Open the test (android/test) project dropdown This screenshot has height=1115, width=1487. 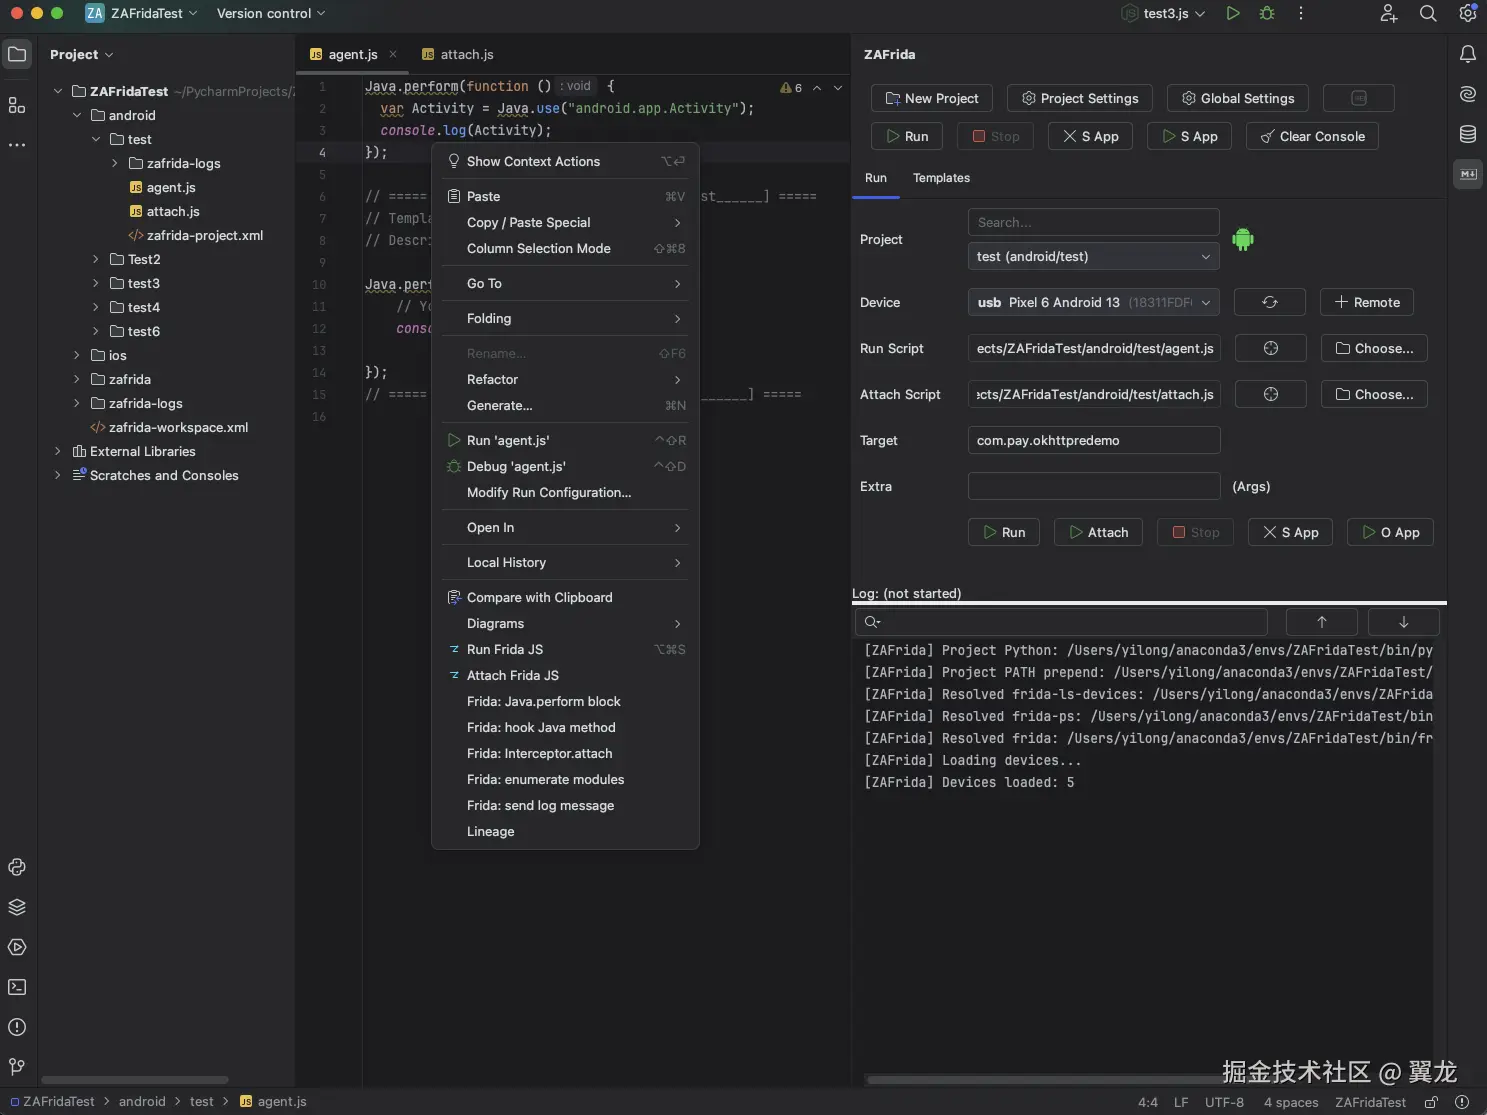coord(1093,256)
